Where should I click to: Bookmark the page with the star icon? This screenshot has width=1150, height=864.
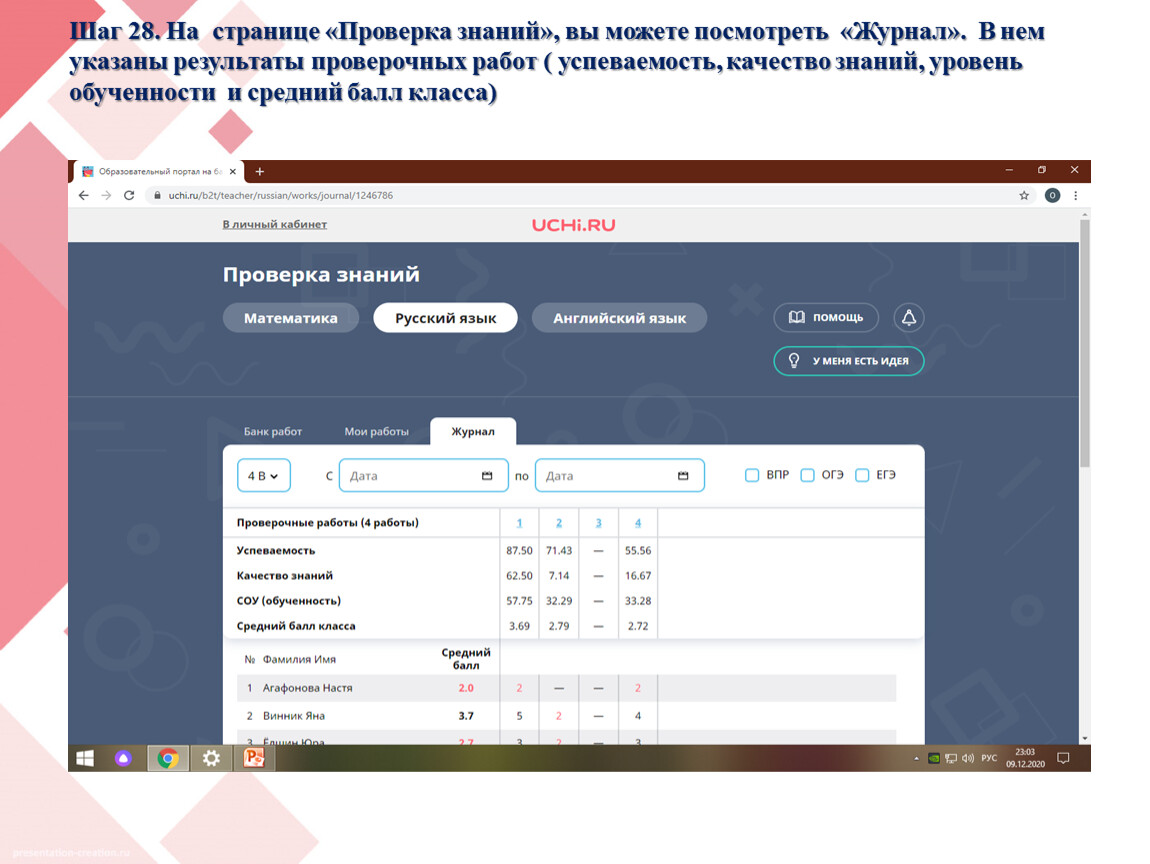point(1024,196)
